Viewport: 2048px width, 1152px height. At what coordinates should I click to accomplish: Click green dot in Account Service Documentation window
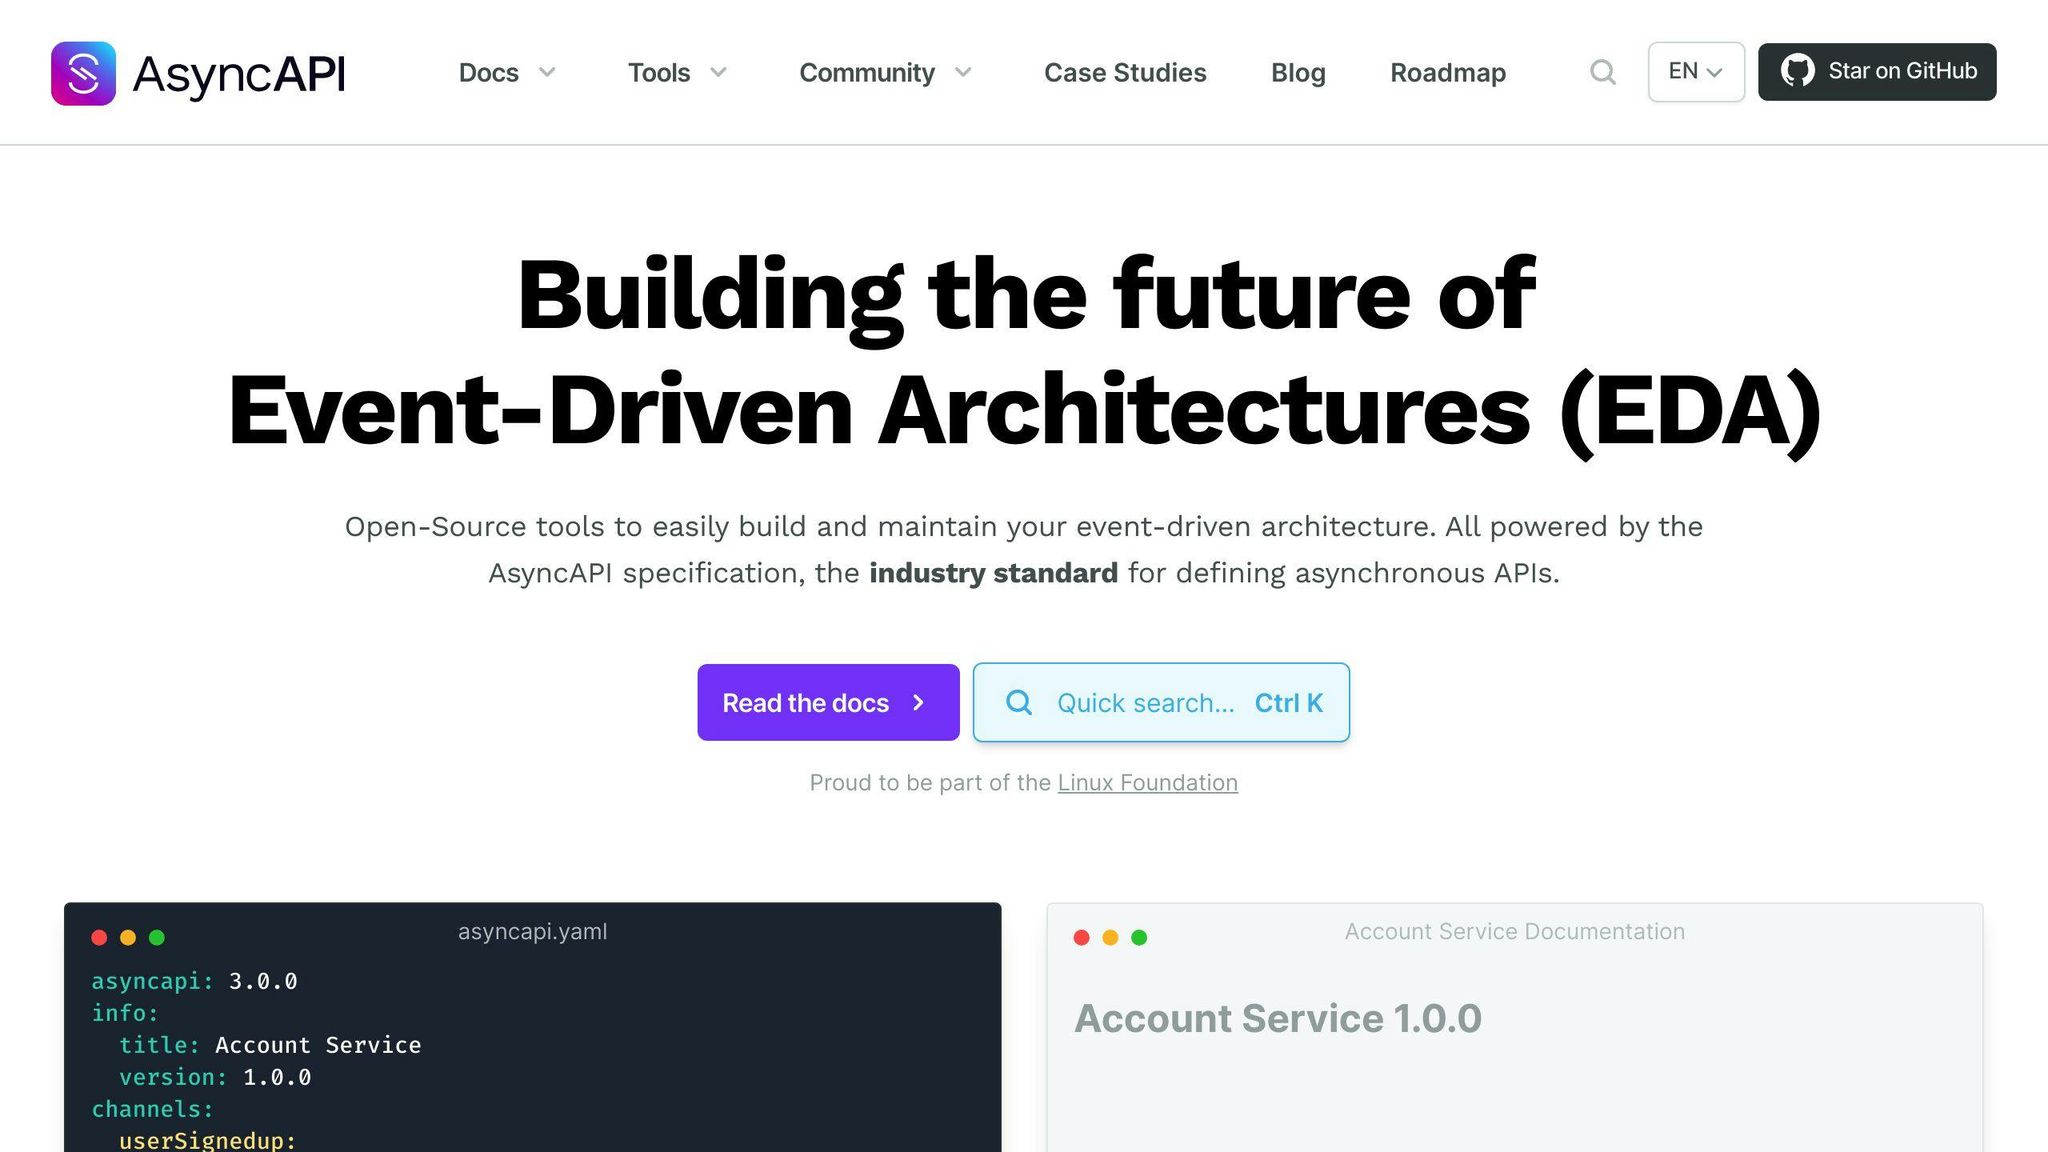pyautogui.click(x=1139, y=937)
